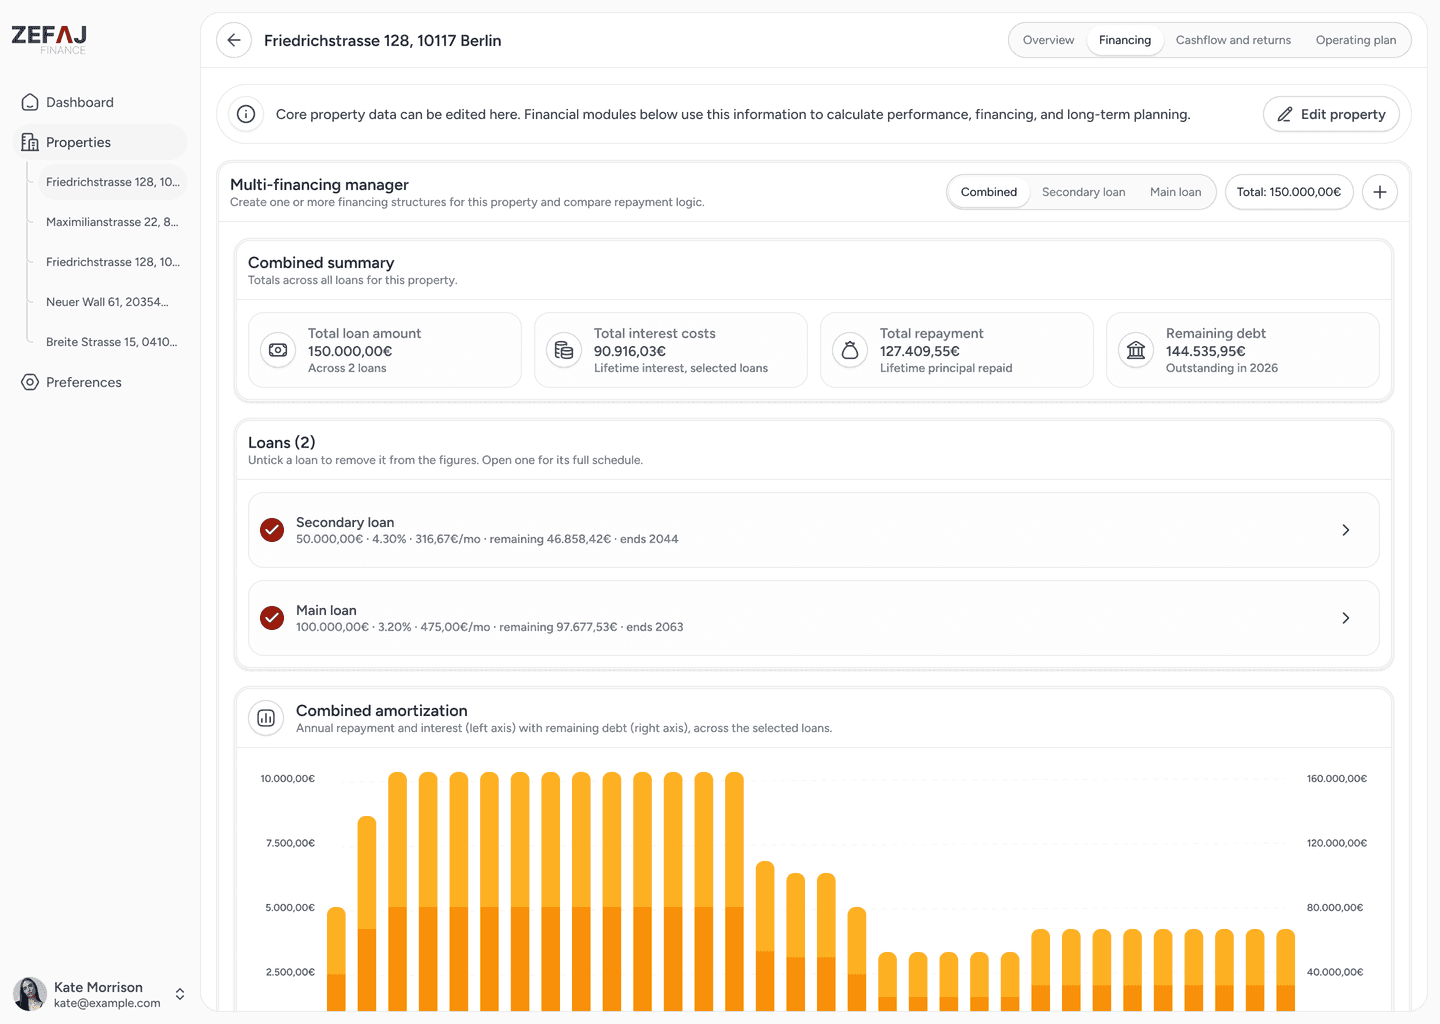Click the back arrow button

tap(234, 40)
